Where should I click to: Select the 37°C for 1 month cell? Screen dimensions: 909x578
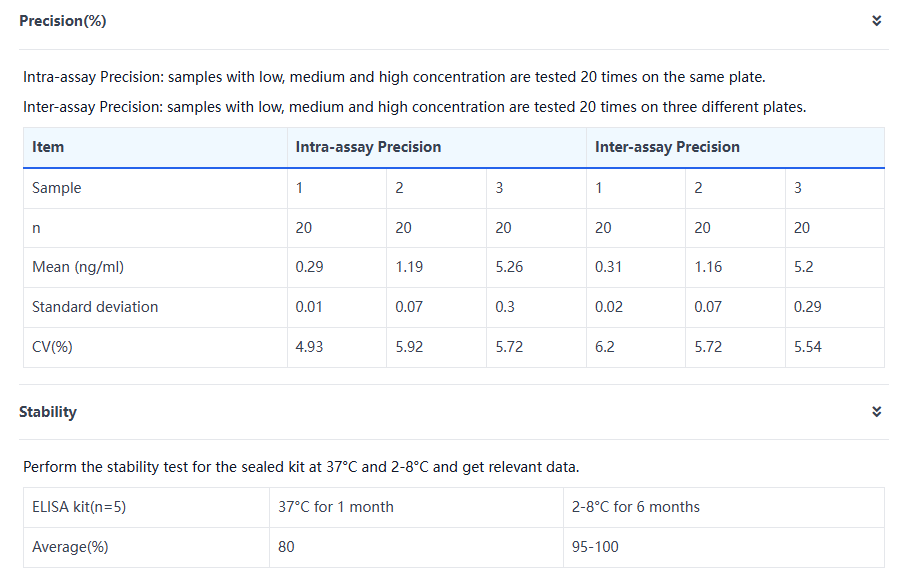coord(336,507)
